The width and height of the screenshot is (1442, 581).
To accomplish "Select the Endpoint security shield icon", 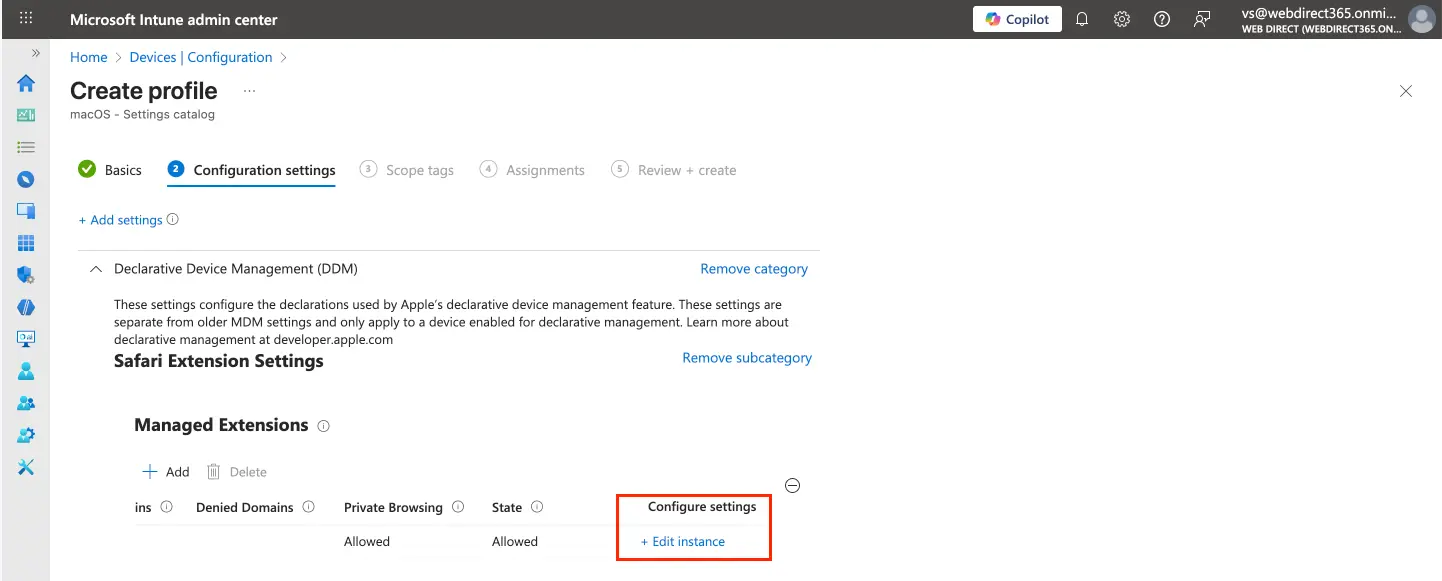I will tap(26, 274).
